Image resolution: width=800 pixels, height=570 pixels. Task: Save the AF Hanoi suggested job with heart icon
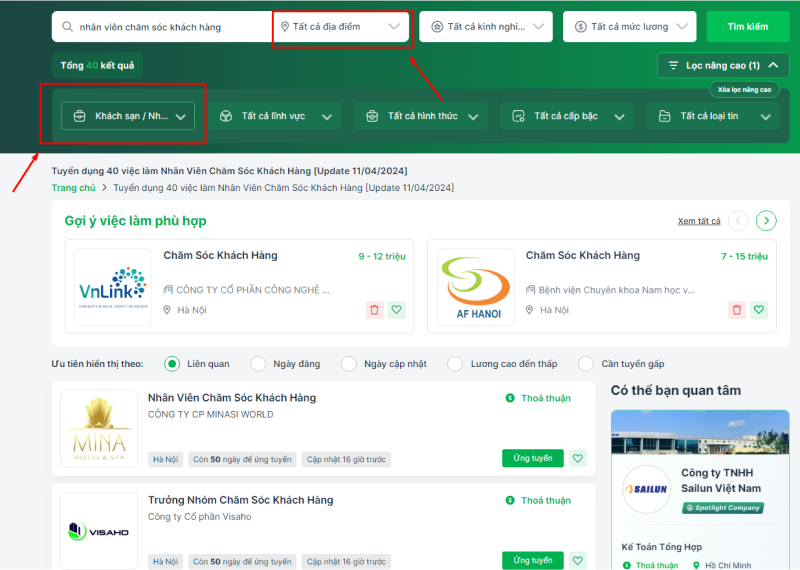(x=759, y=310)
